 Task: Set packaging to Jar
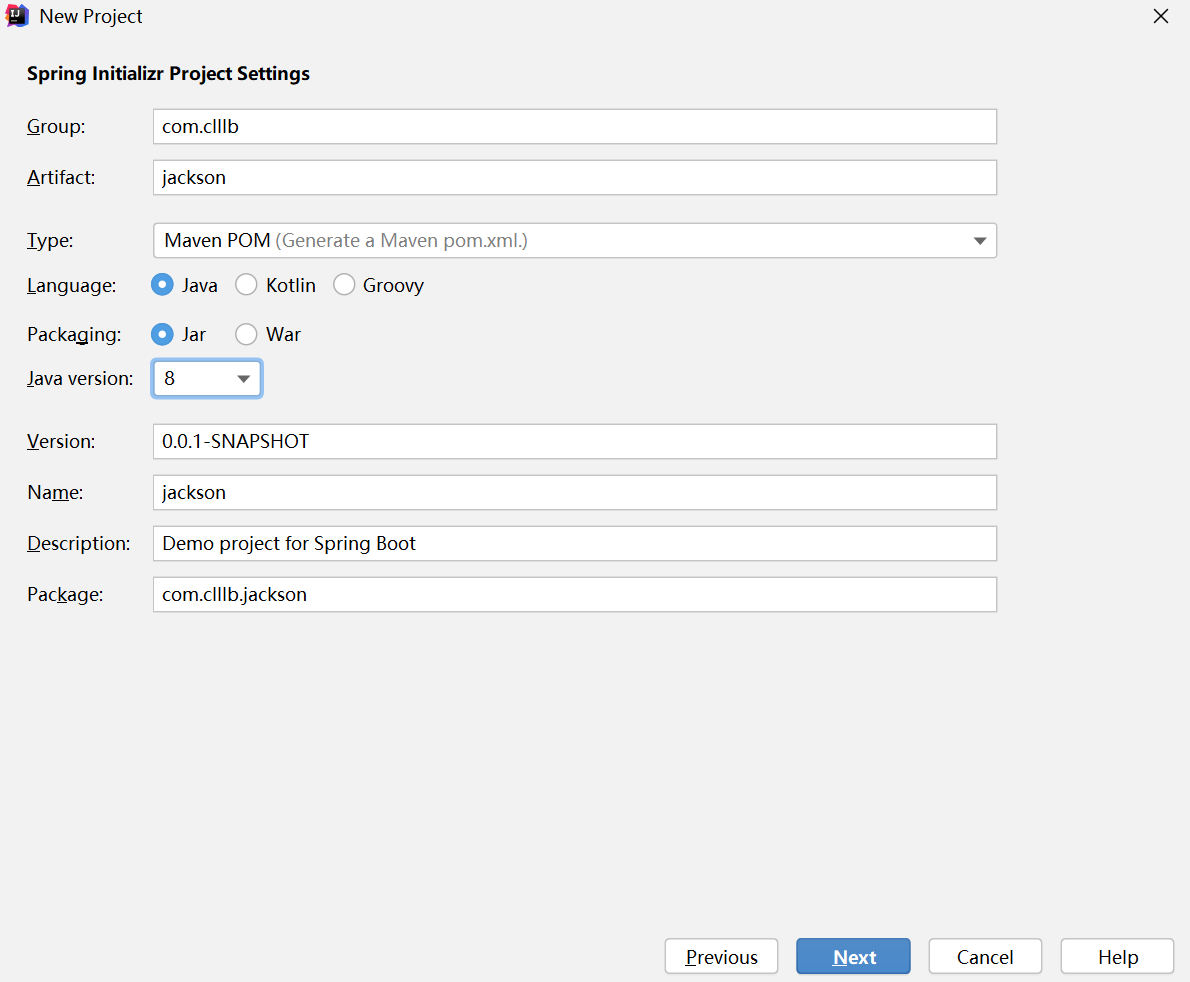[x=162, y=334]
